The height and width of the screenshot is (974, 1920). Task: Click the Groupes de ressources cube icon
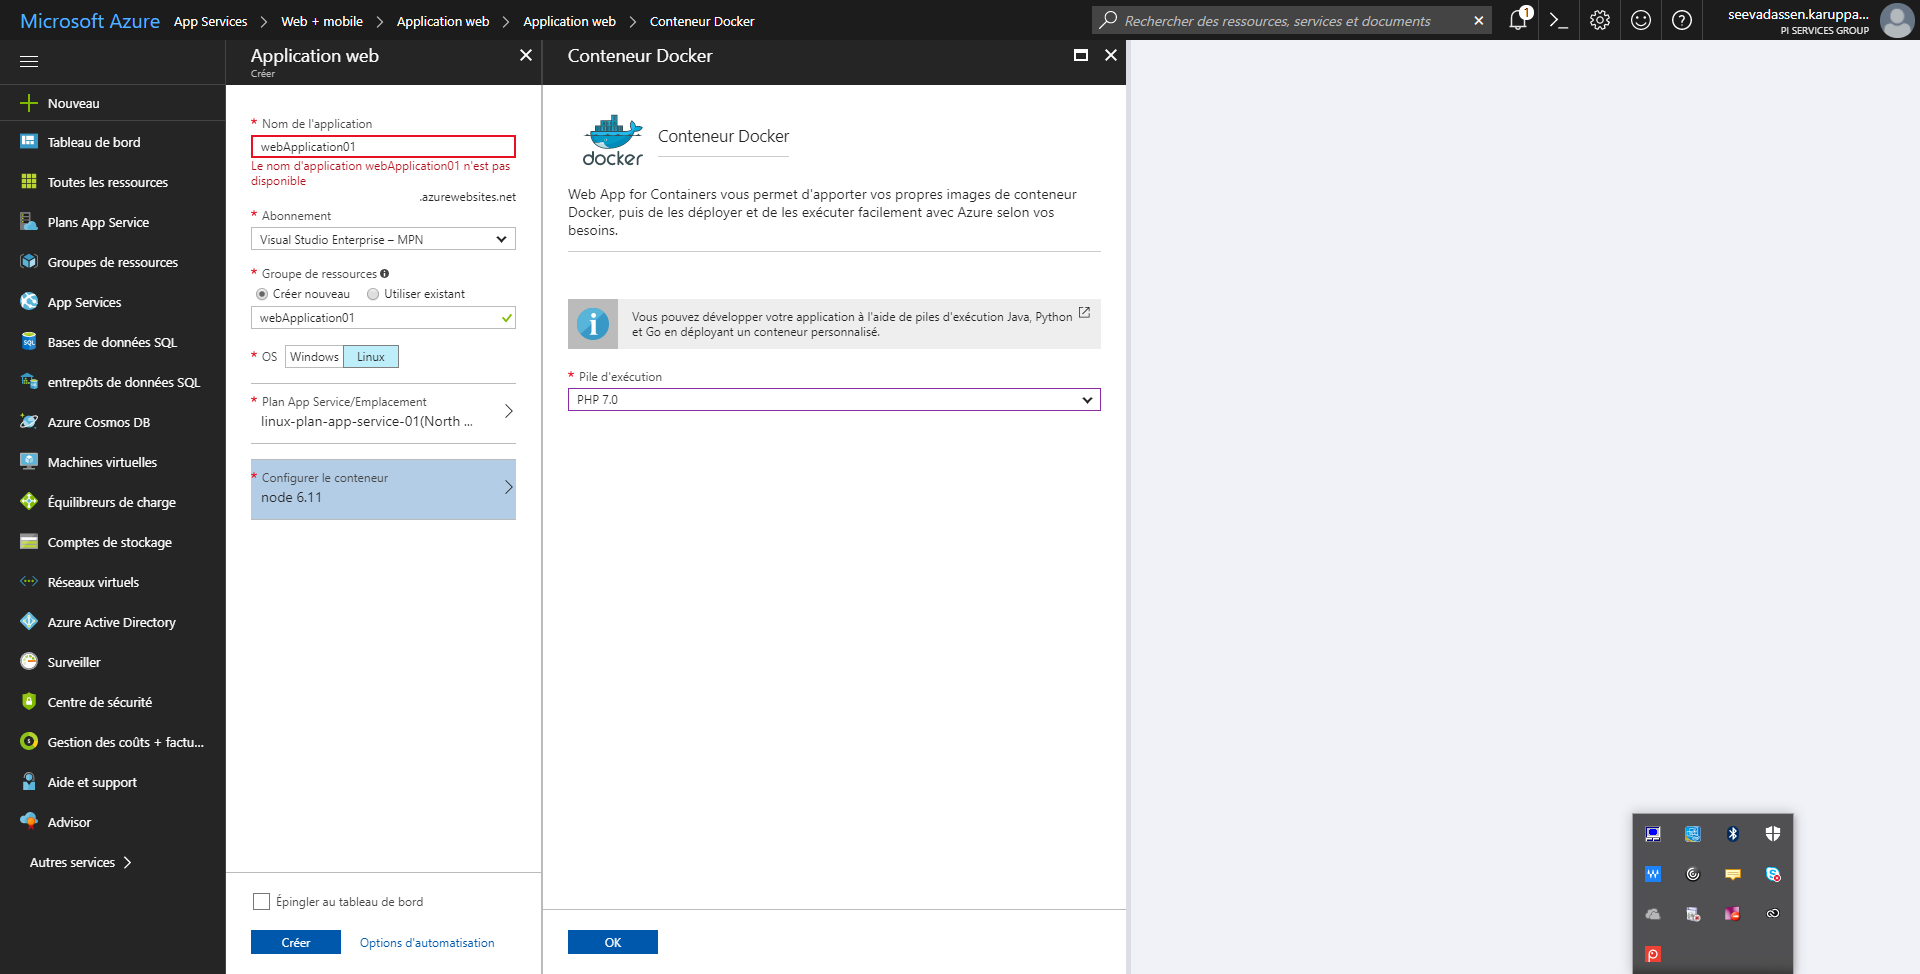[x=29, y=262]
